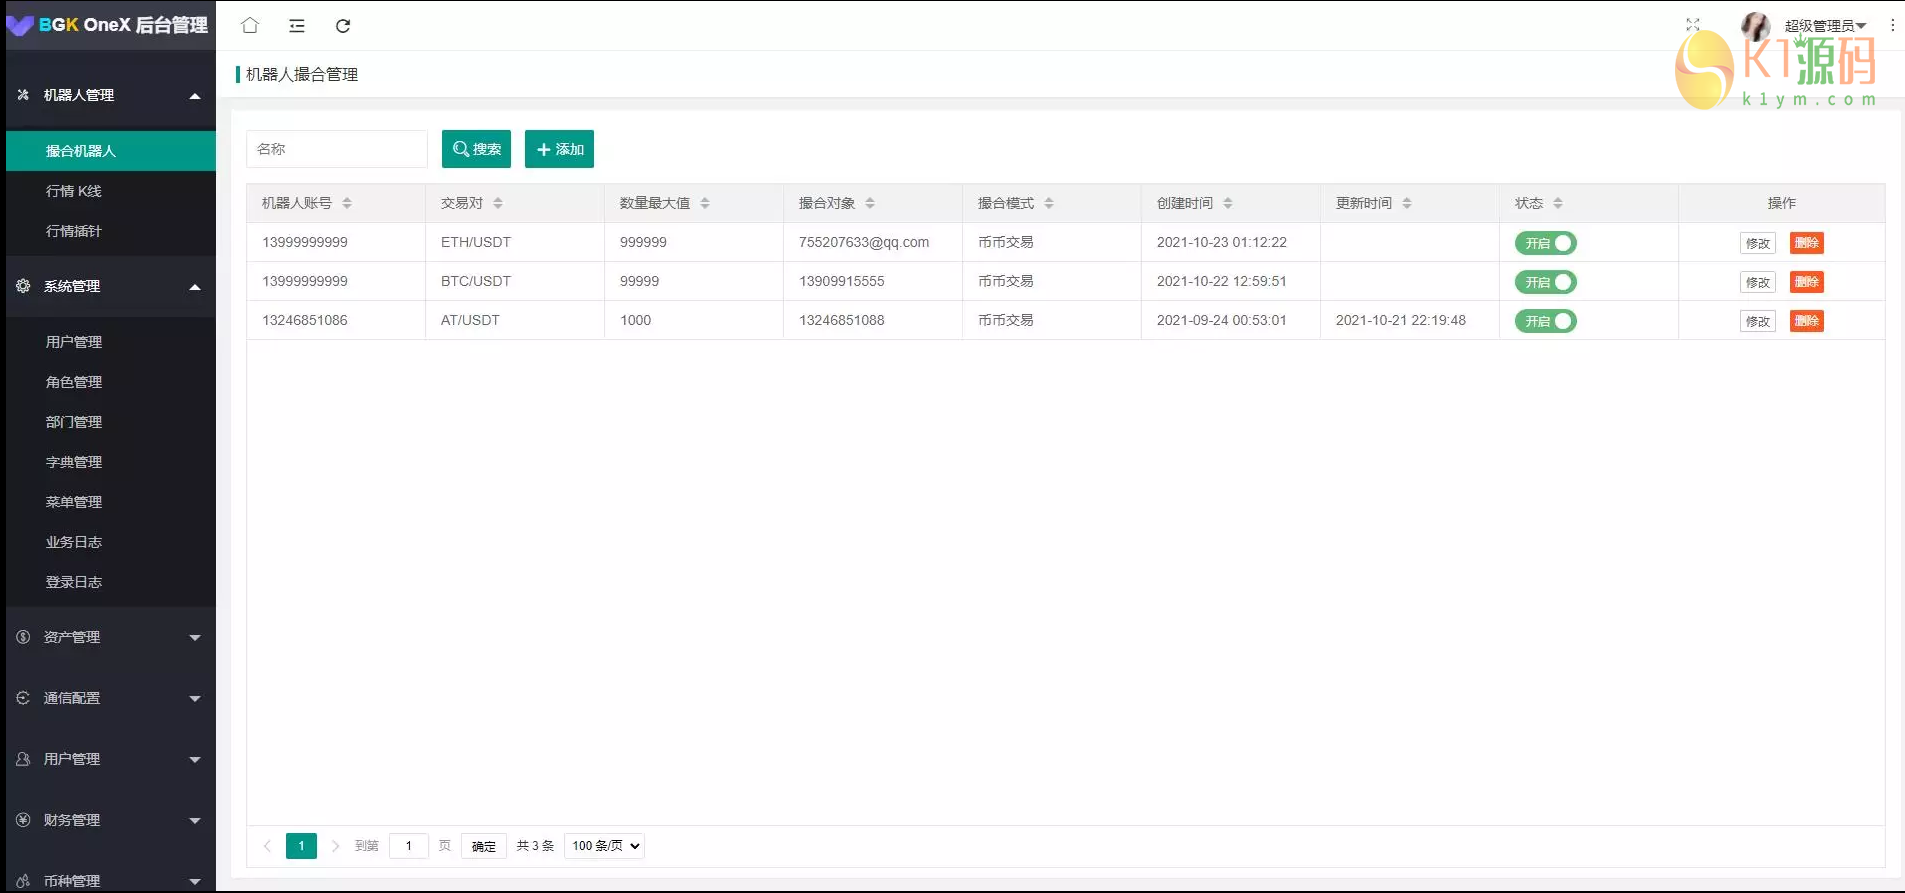Click 修改 for AT/USDT row
This screenshot has height=893, width=1905.
coord(1757,321)
